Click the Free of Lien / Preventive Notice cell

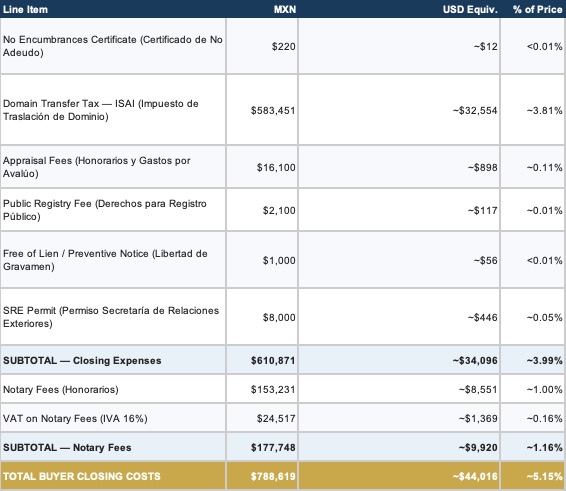pos(113,260)
